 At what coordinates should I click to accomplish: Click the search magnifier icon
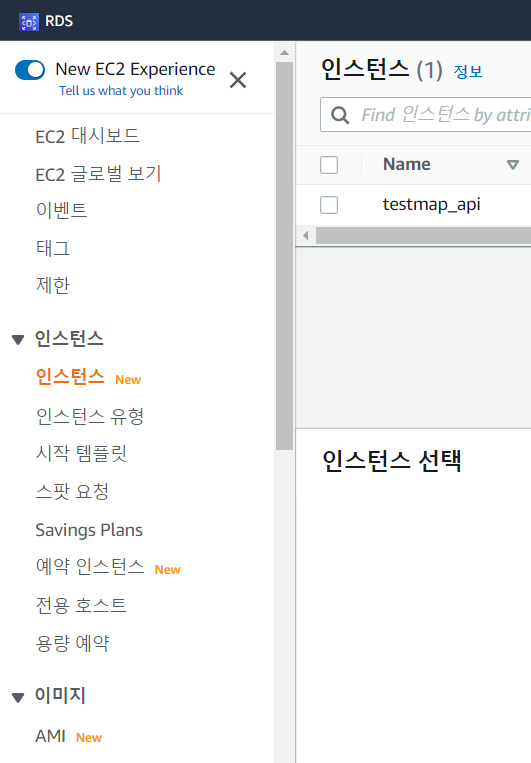coord(340,115)
